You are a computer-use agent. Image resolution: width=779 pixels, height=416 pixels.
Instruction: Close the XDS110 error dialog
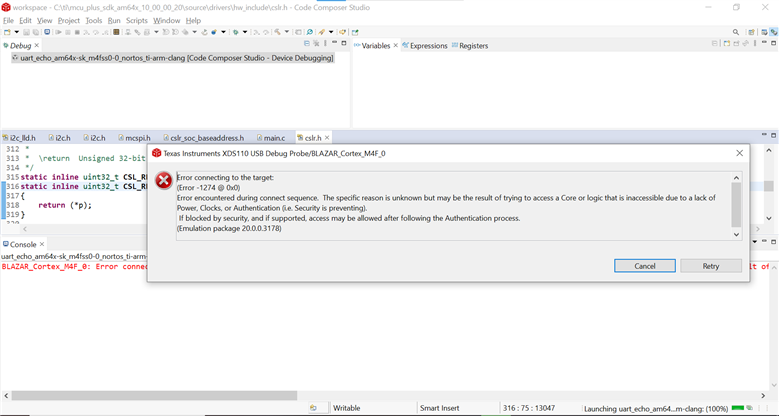(x=739, y=153)
